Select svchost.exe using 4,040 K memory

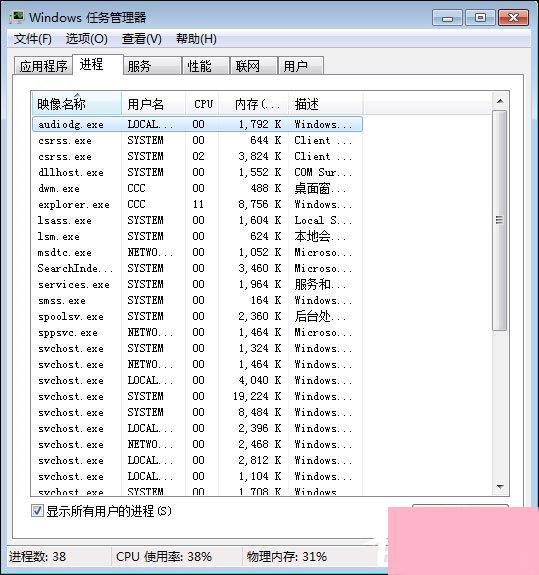click(x=197, y=380)
